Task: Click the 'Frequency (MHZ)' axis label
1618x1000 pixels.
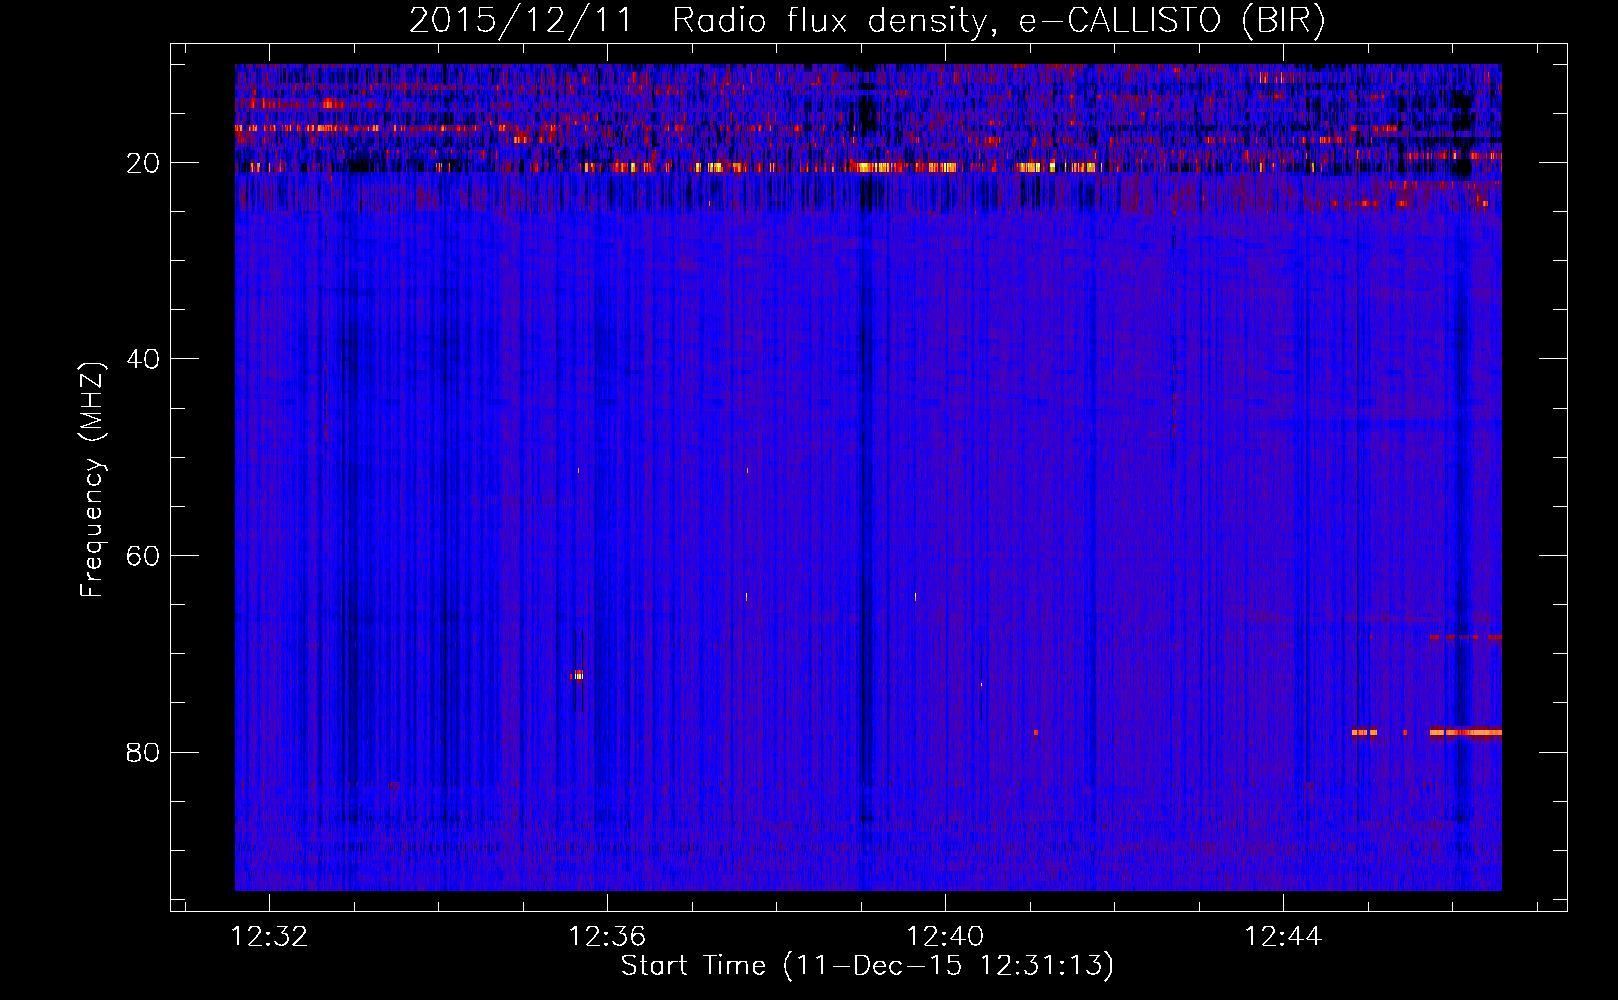Action: [92, 480]
